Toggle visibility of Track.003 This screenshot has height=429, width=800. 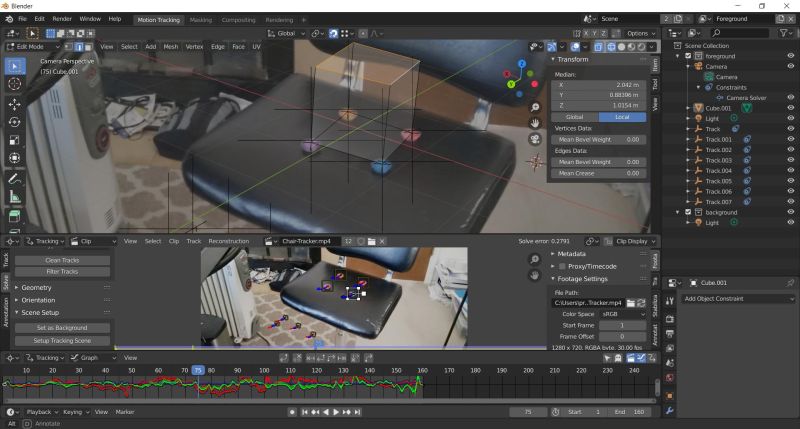pos(790,160)
